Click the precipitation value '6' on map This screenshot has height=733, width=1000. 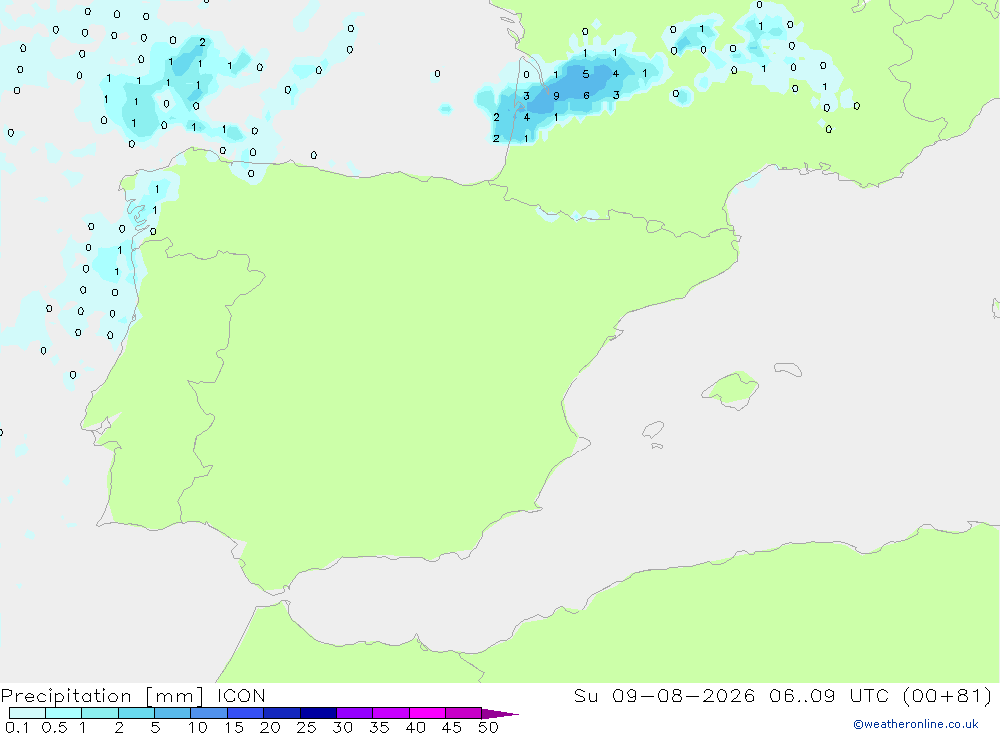pyautogui.click(x=586, y=96)
